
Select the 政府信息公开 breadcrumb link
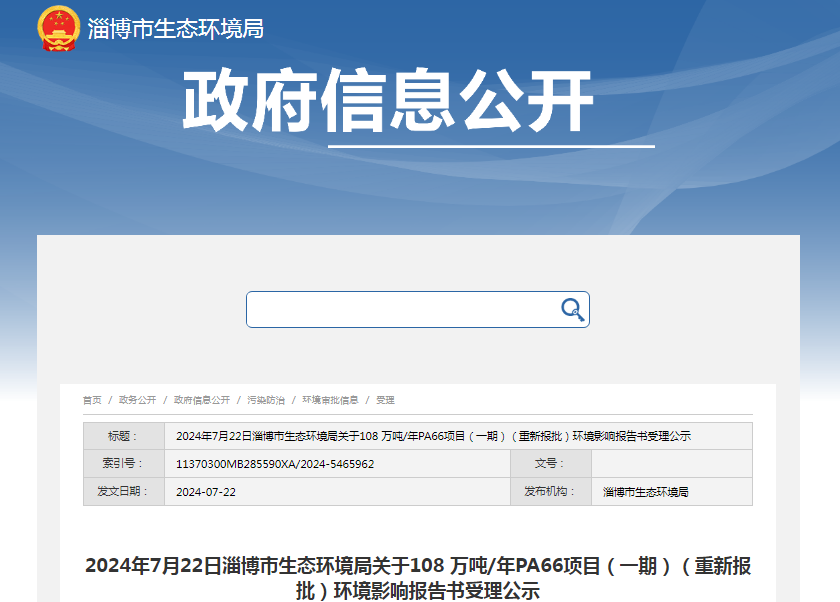tap(201, 400)
